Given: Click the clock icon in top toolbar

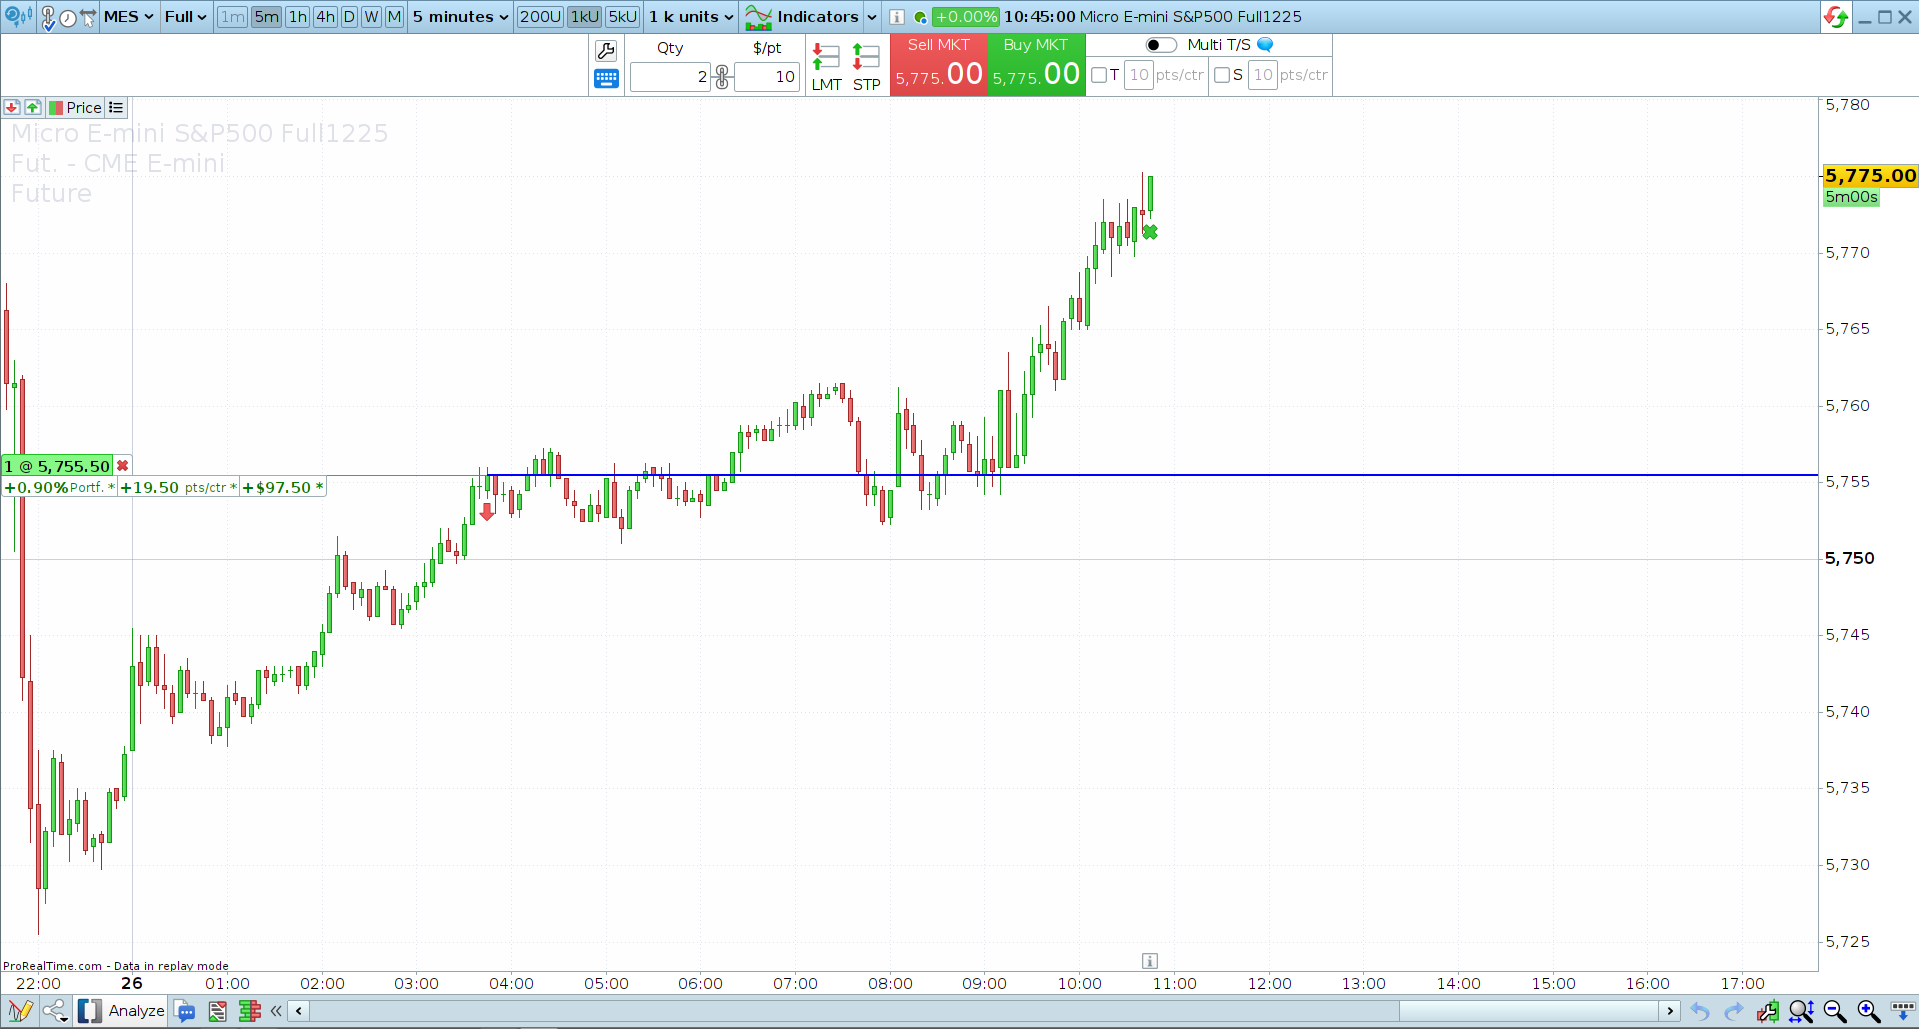Looking at the screenshot, I should 68,17.
